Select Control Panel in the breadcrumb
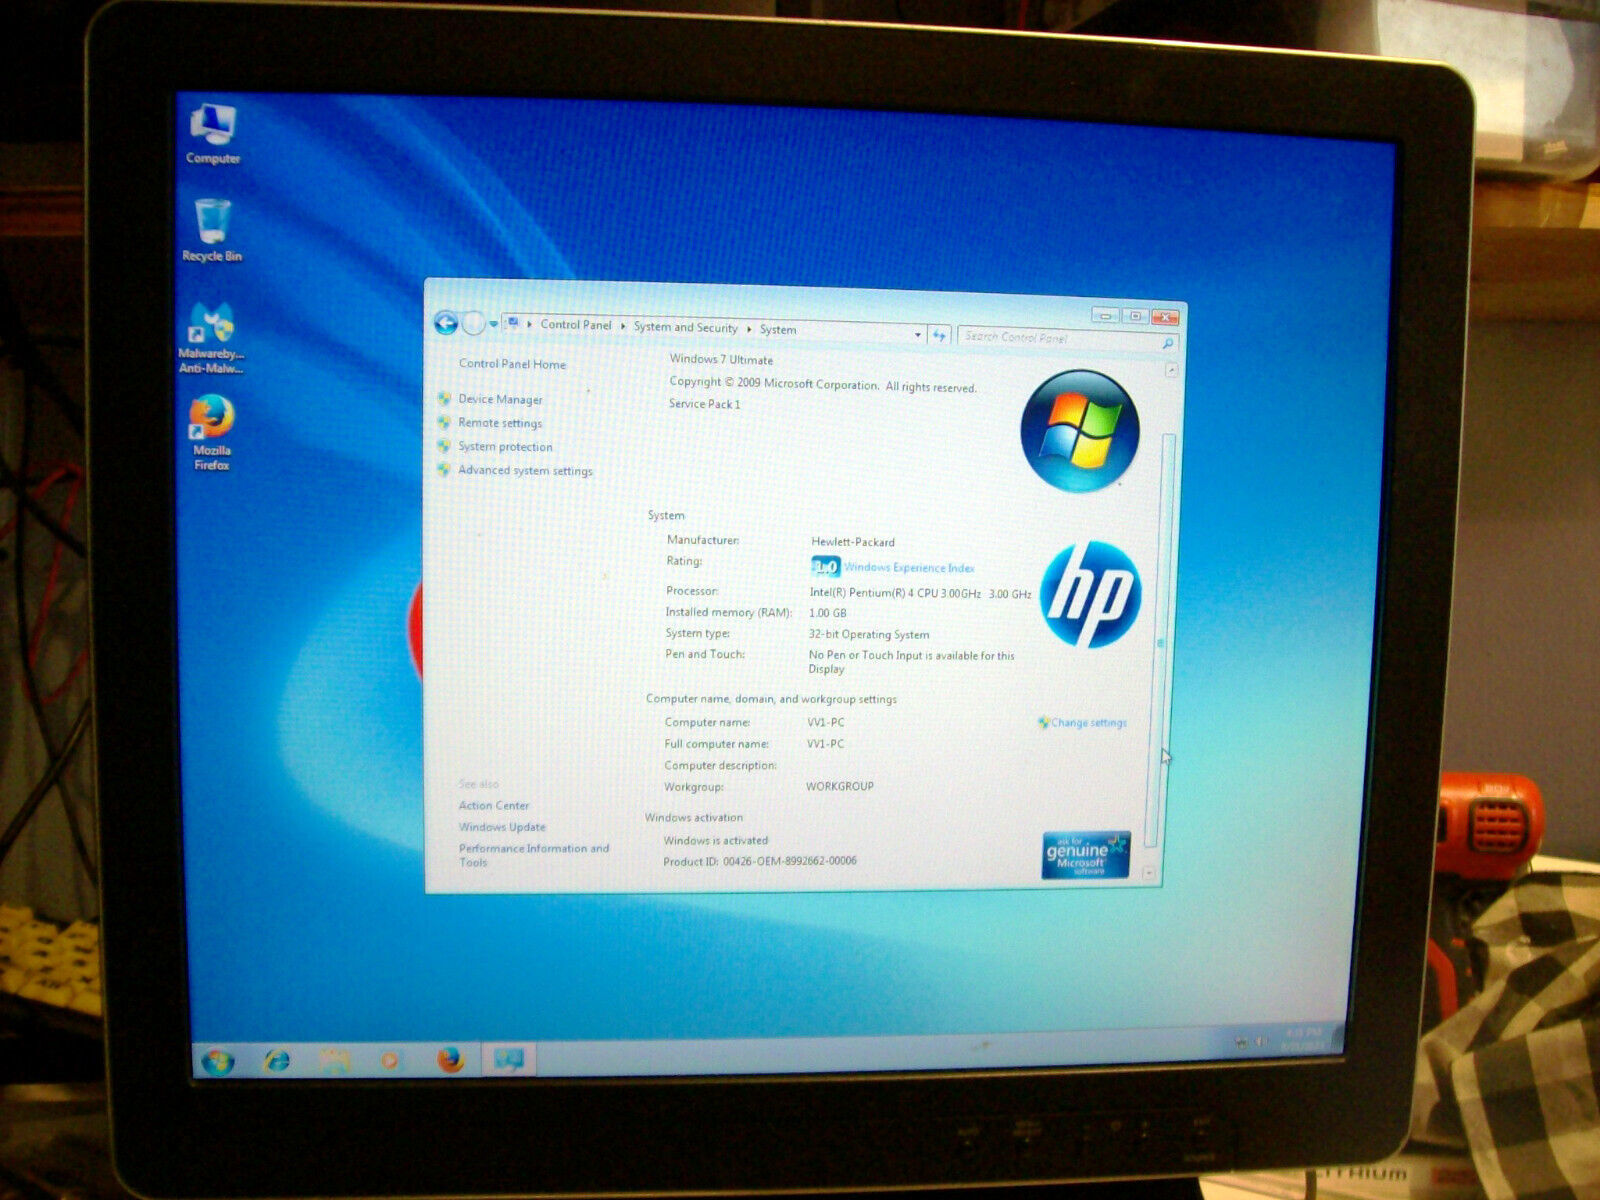Screen dimensions: 1600x1200 pos(576,325)
